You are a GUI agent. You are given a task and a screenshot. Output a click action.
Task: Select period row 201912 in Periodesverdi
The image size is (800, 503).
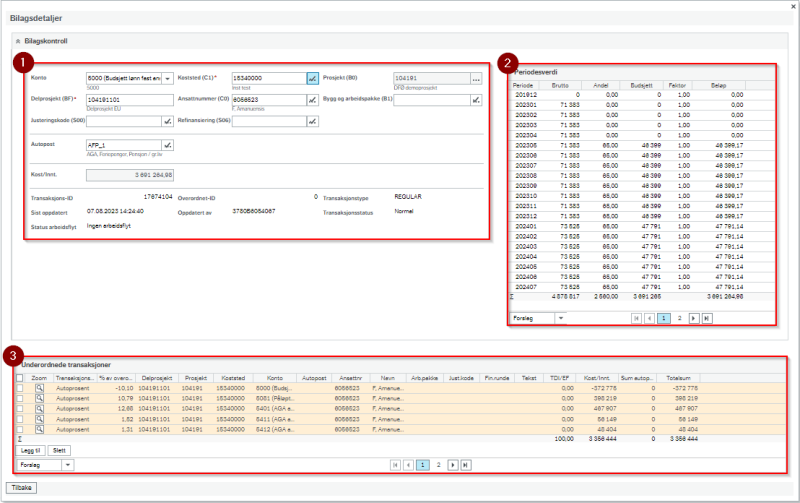[x=642, y=95]
